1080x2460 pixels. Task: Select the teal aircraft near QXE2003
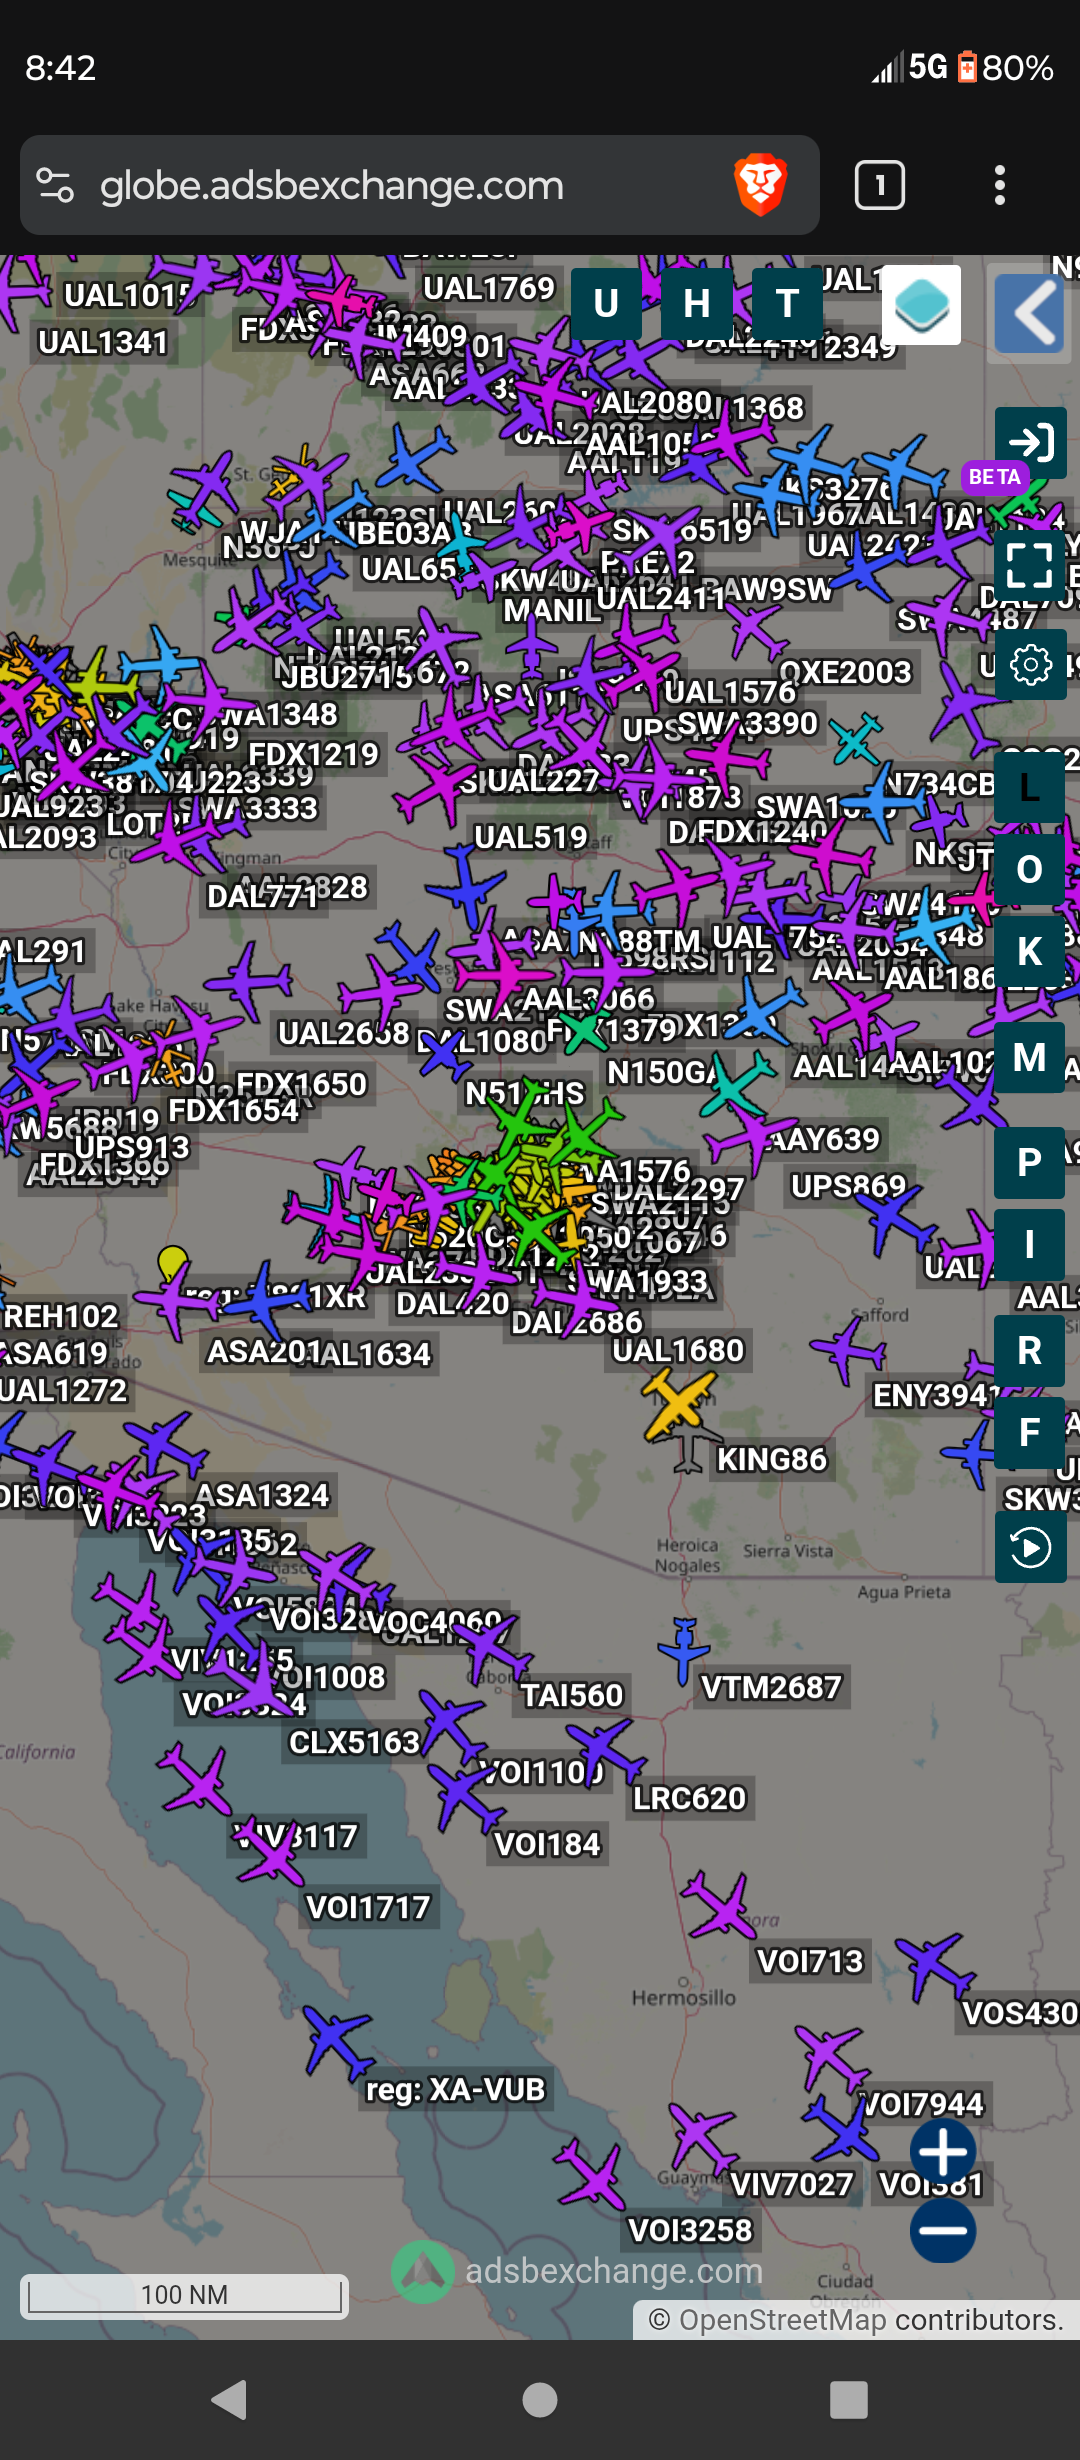857,738
